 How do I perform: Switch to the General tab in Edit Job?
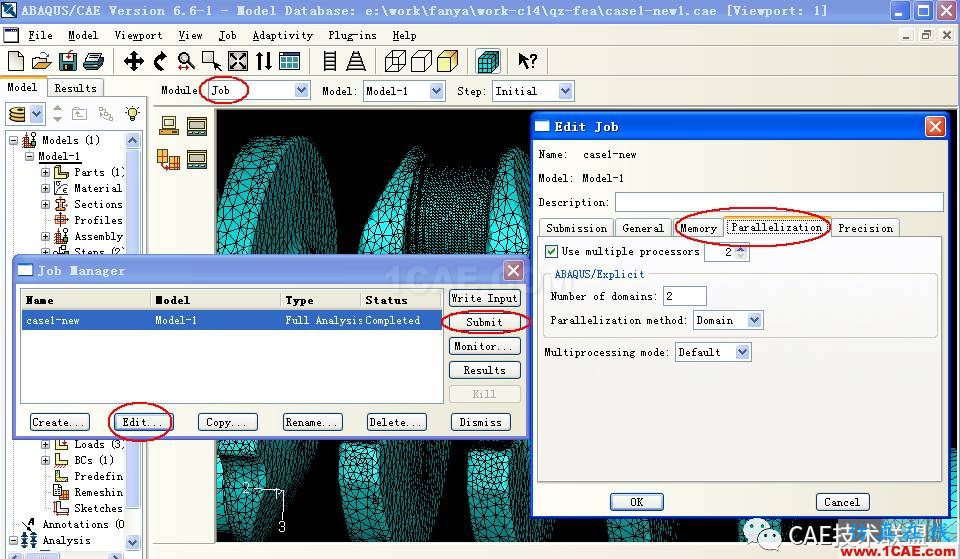[643, 228]
